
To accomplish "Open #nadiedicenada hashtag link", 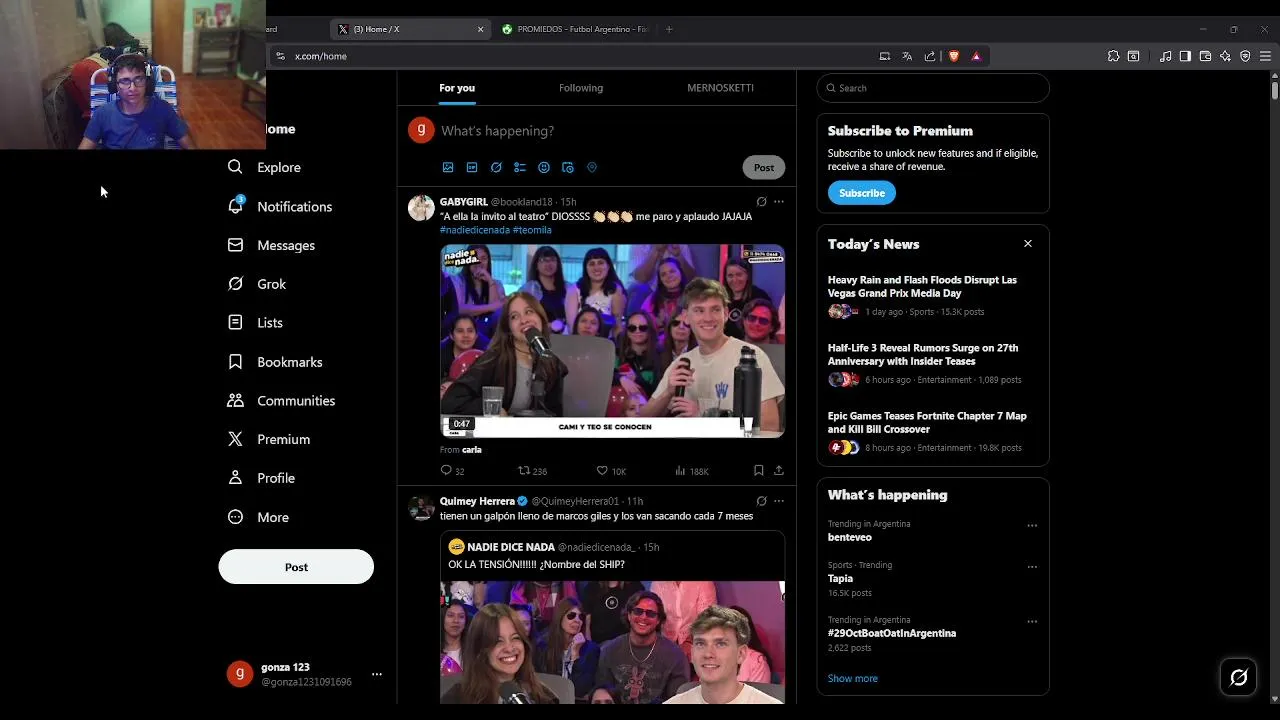I will (x=475, y=230).
